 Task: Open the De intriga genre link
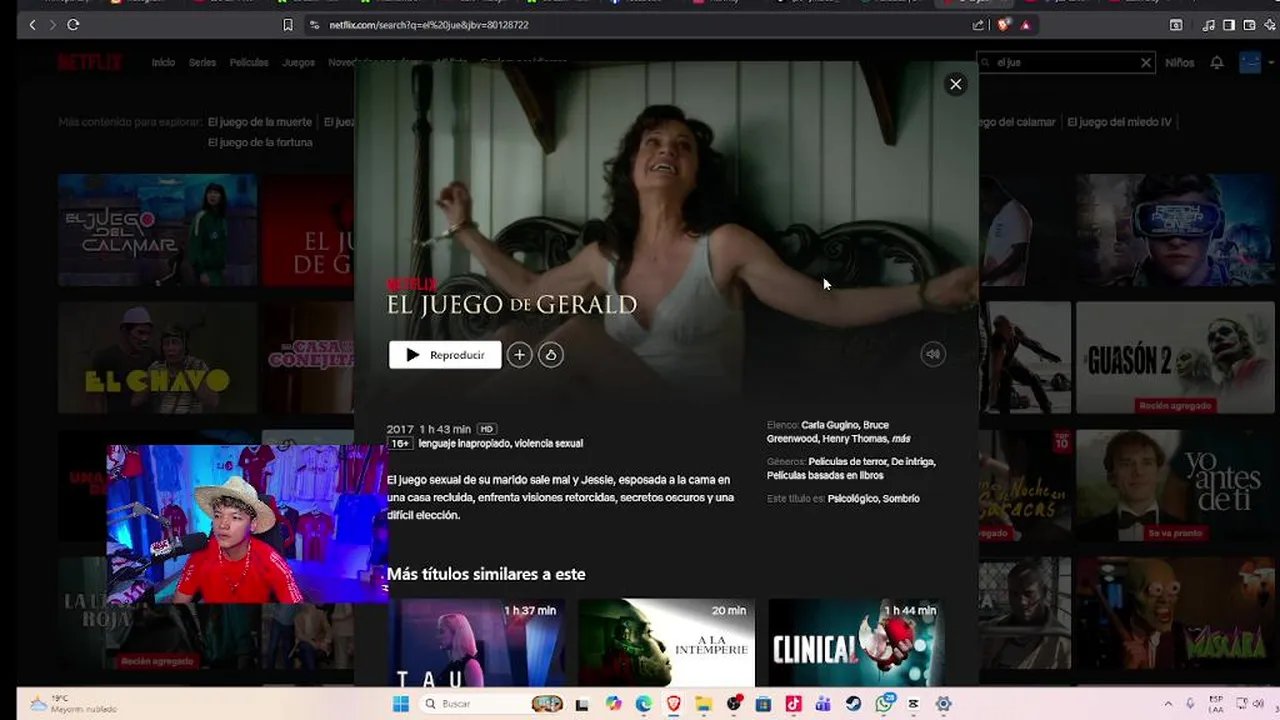click(913, 462)
